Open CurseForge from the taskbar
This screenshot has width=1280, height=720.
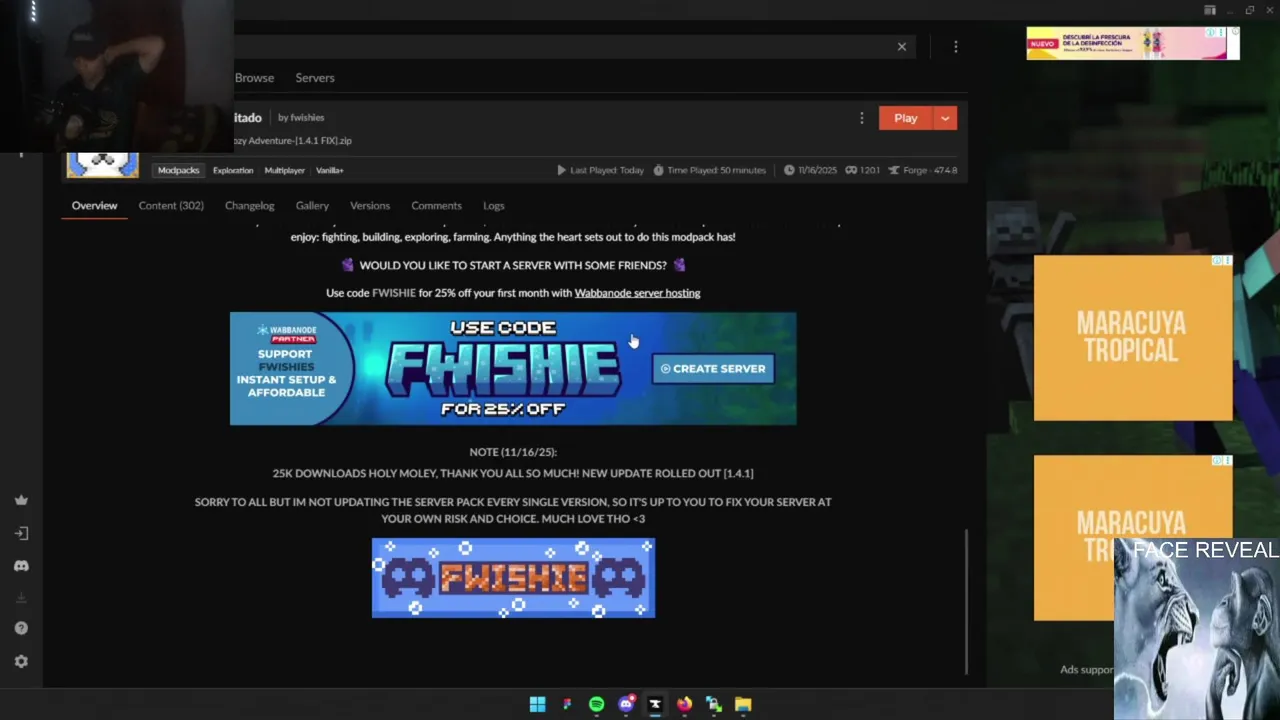[x=655, y=704]
